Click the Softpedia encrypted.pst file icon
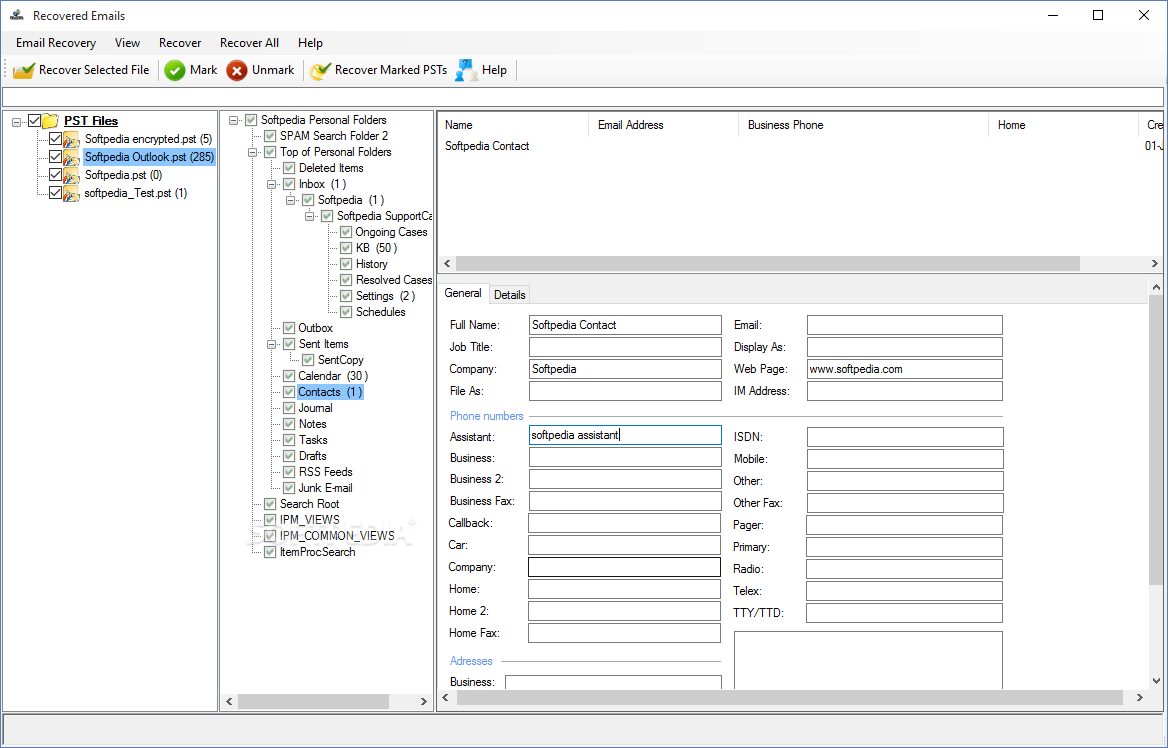Image resolution: width=1168 pixels, height=748 pixels. pos(72,139)
